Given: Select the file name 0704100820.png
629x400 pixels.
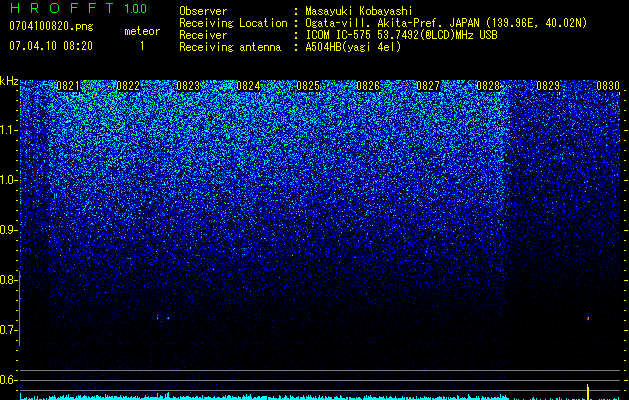Looking at the screenshot, I should (x=51, y=27).
